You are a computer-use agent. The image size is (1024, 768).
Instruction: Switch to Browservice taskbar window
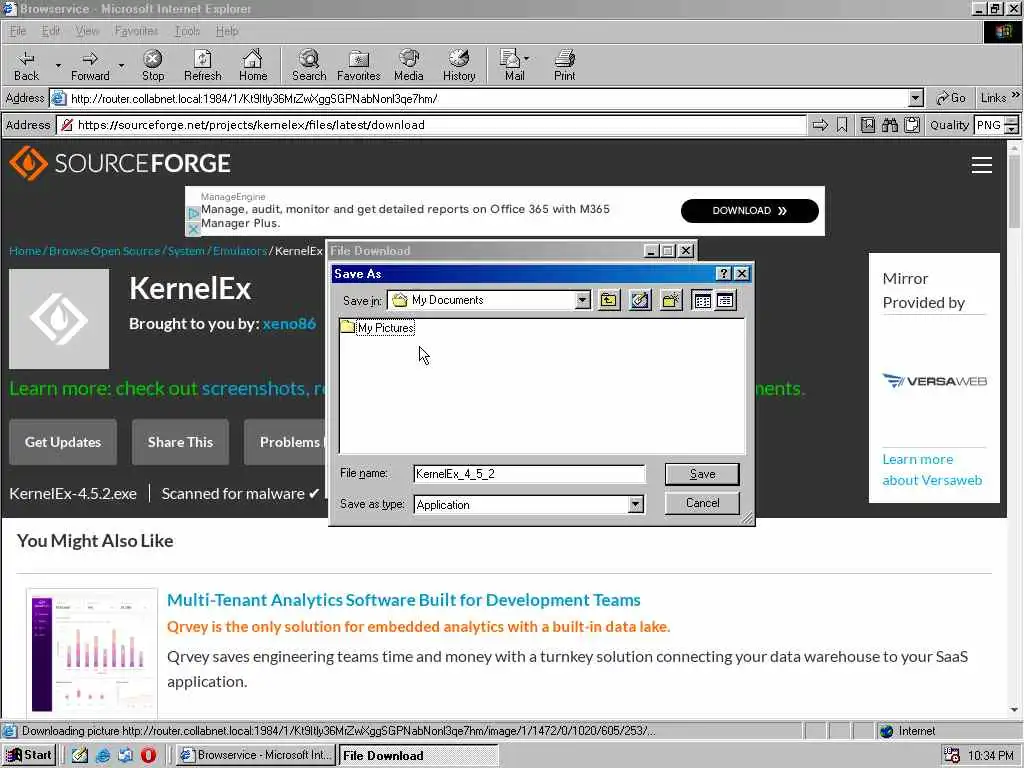click(x=256, y=755)
